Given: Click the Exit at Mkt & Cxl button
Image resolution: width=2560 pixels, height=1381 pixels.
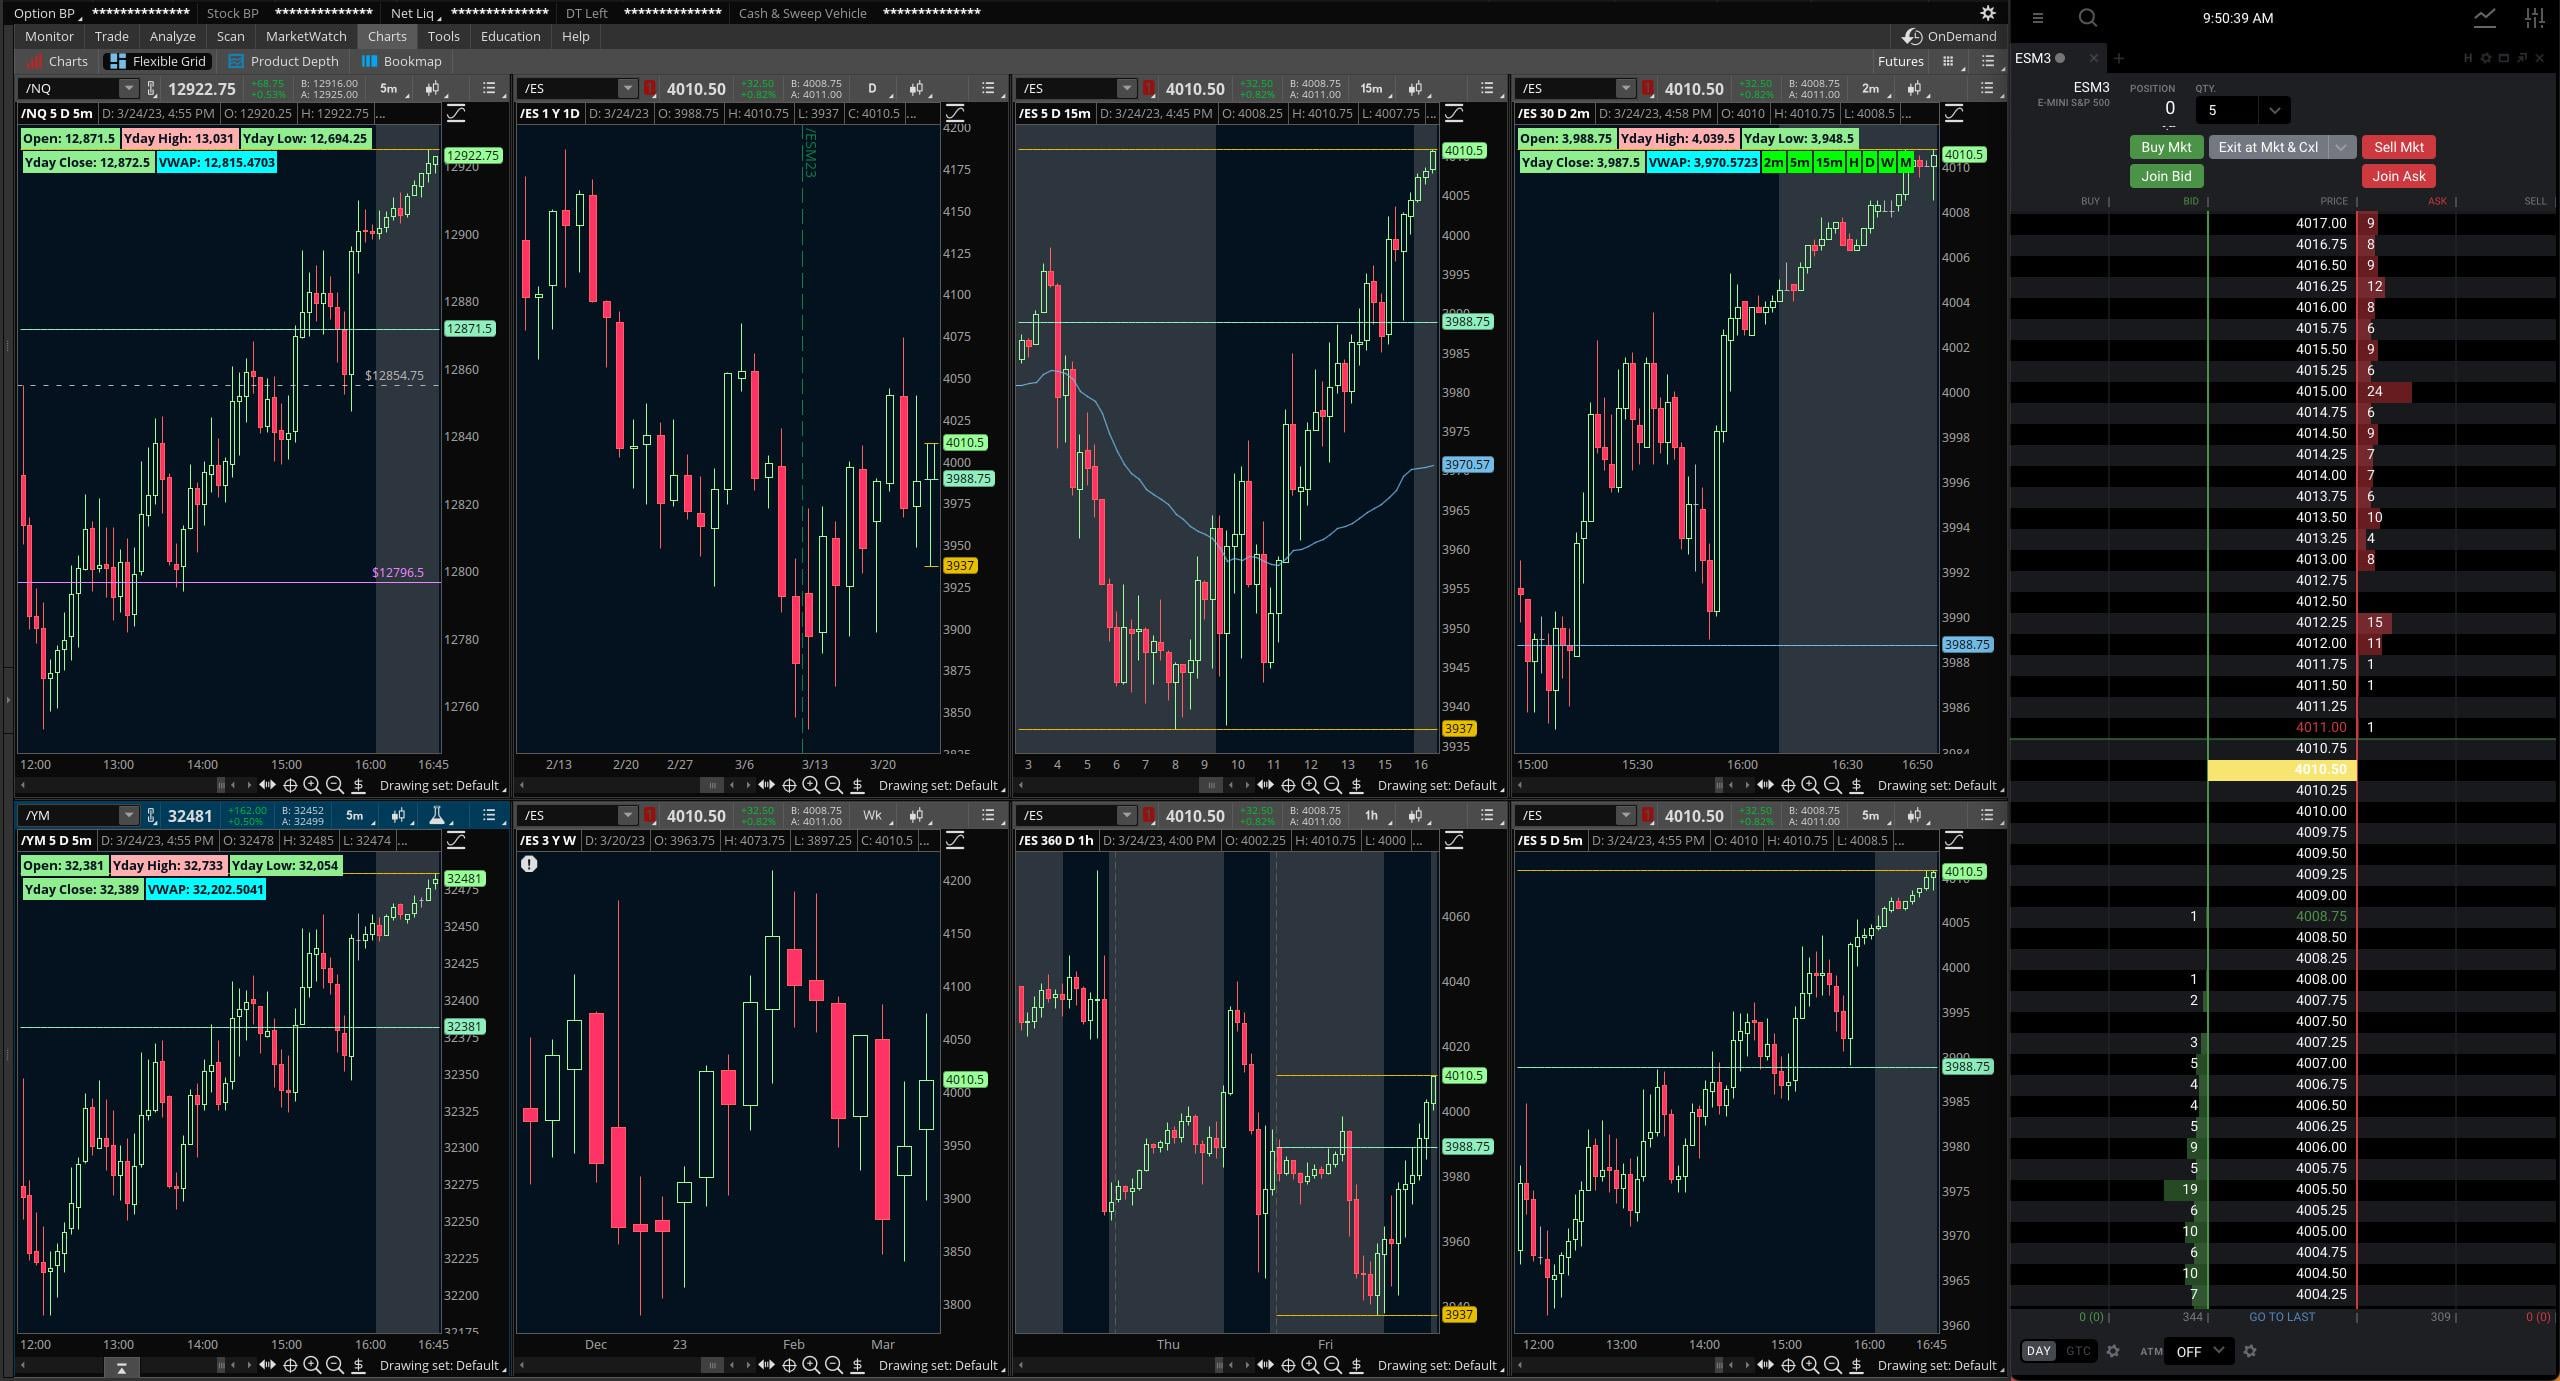Looking at the screenshot, I should point(2268,147).
